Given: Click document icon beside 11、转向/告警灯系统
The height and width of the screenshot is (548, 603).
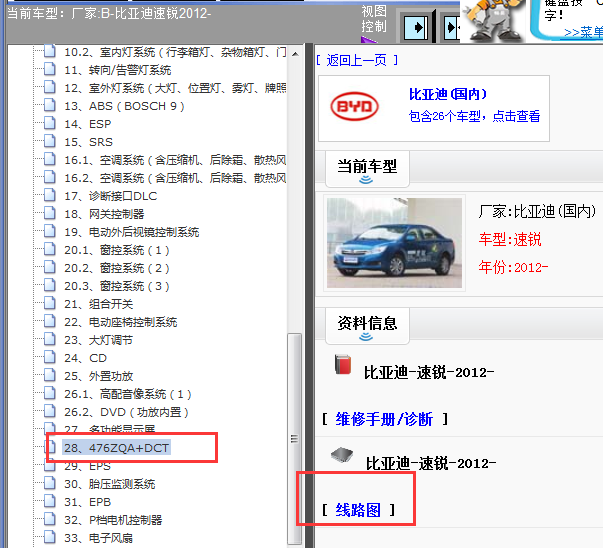Looking at the screenshot, I should coord(50,69).
